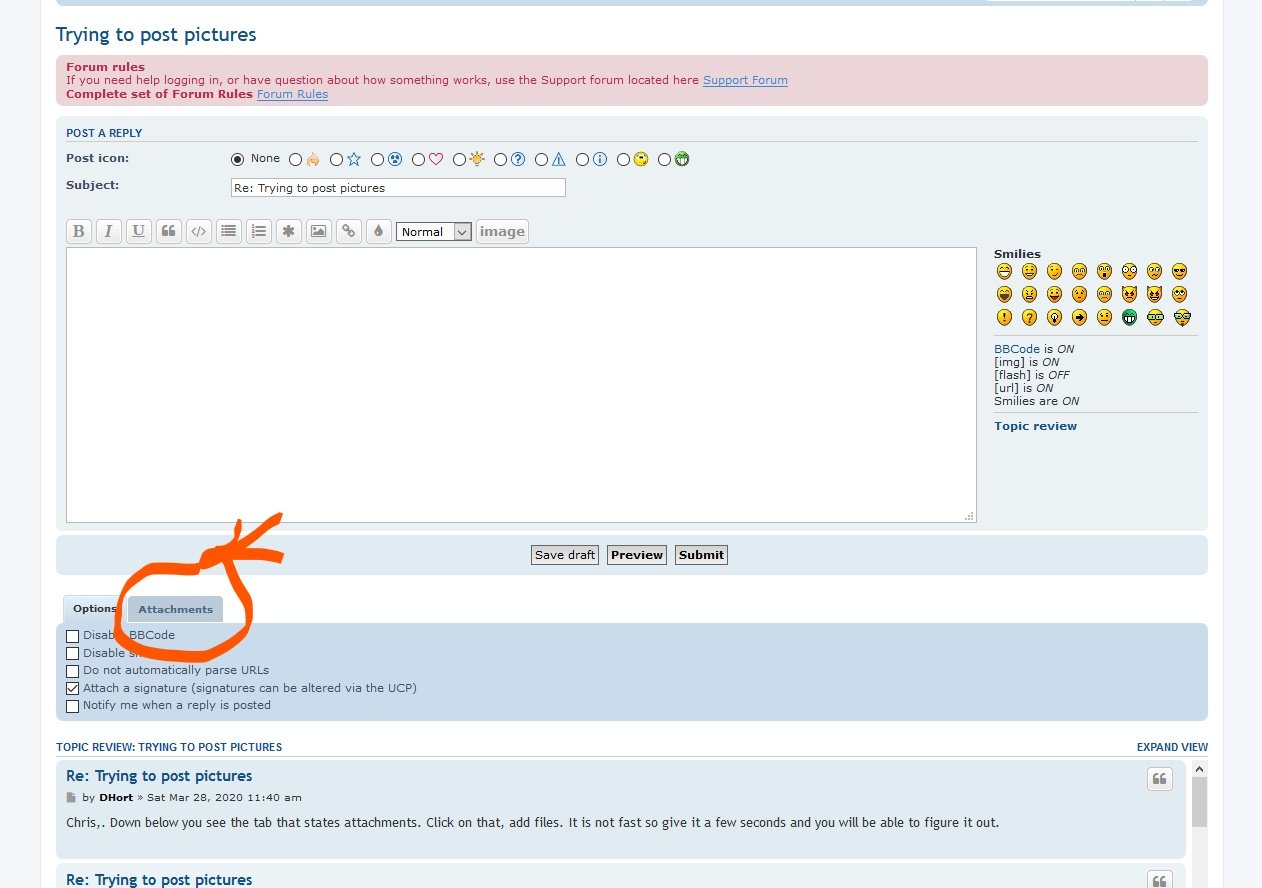Choose the heart post icon radio button
Screen dimensions: 1262x888
pyautogui.click(x=419, y=159)
